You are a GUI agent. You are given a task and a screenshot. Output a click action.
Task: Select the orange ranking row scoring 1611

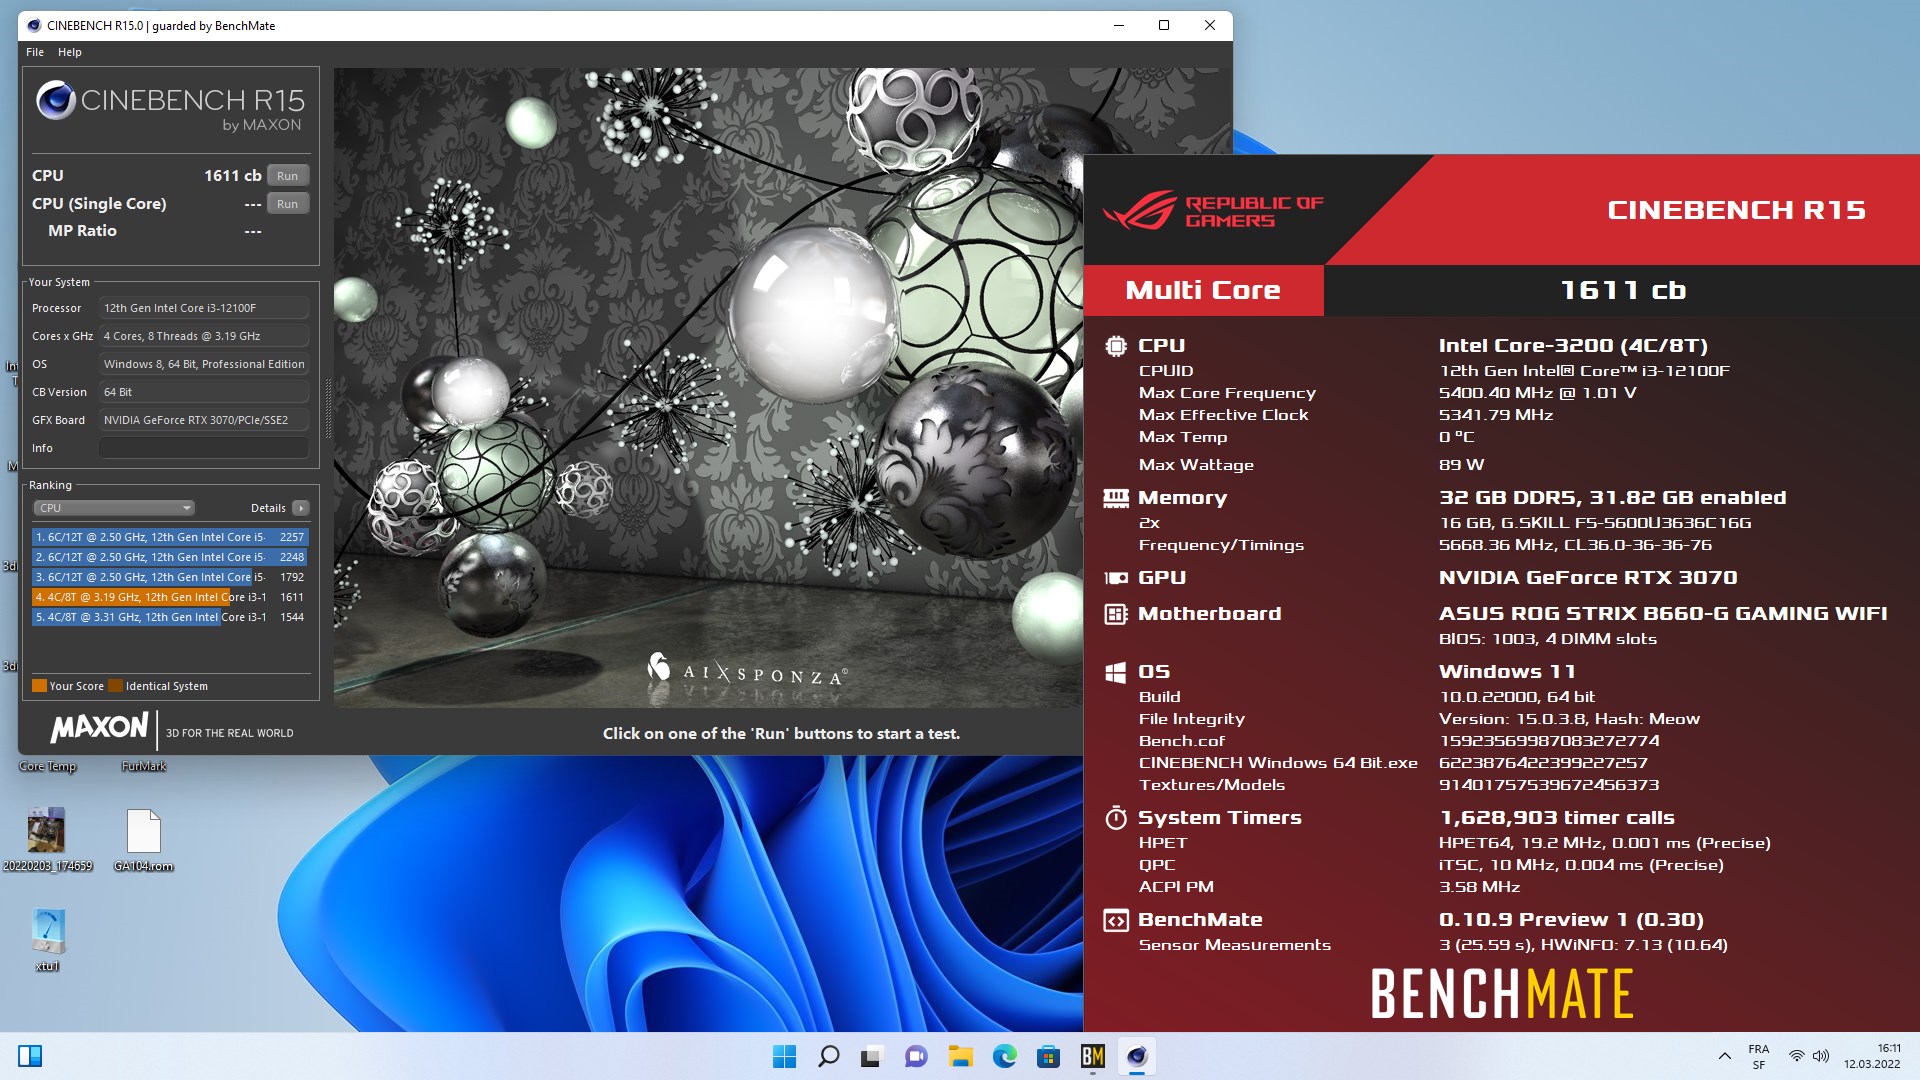coord(170,597)
